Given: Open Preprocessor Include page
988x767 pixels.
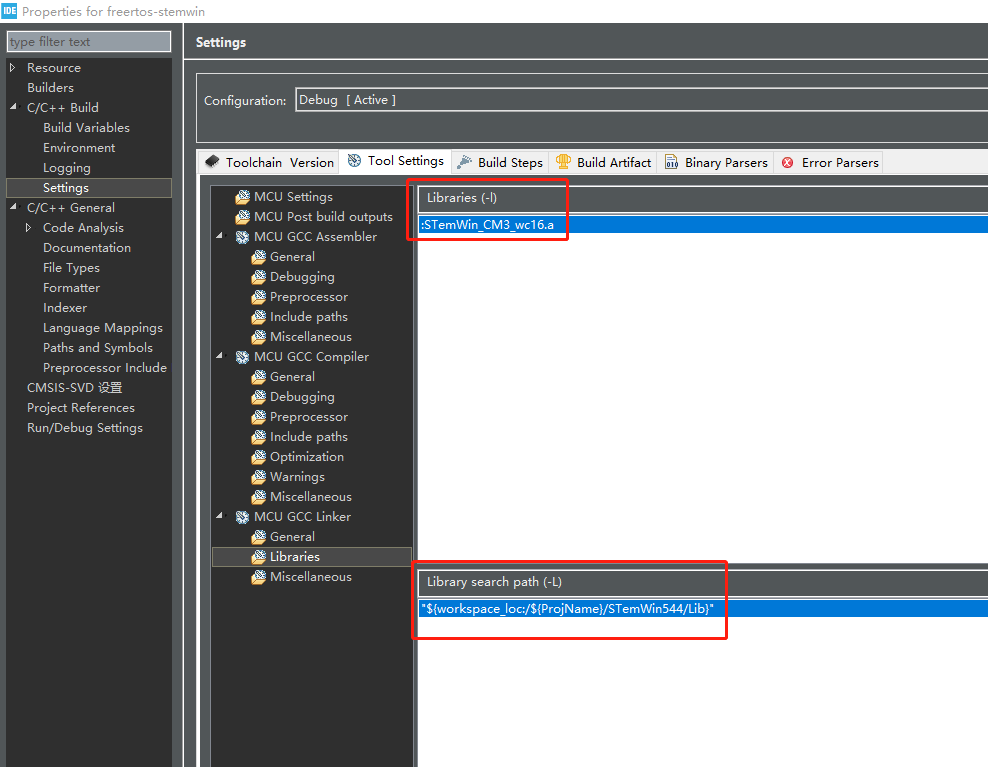Looking at the screenshot, I should point(105,367).
